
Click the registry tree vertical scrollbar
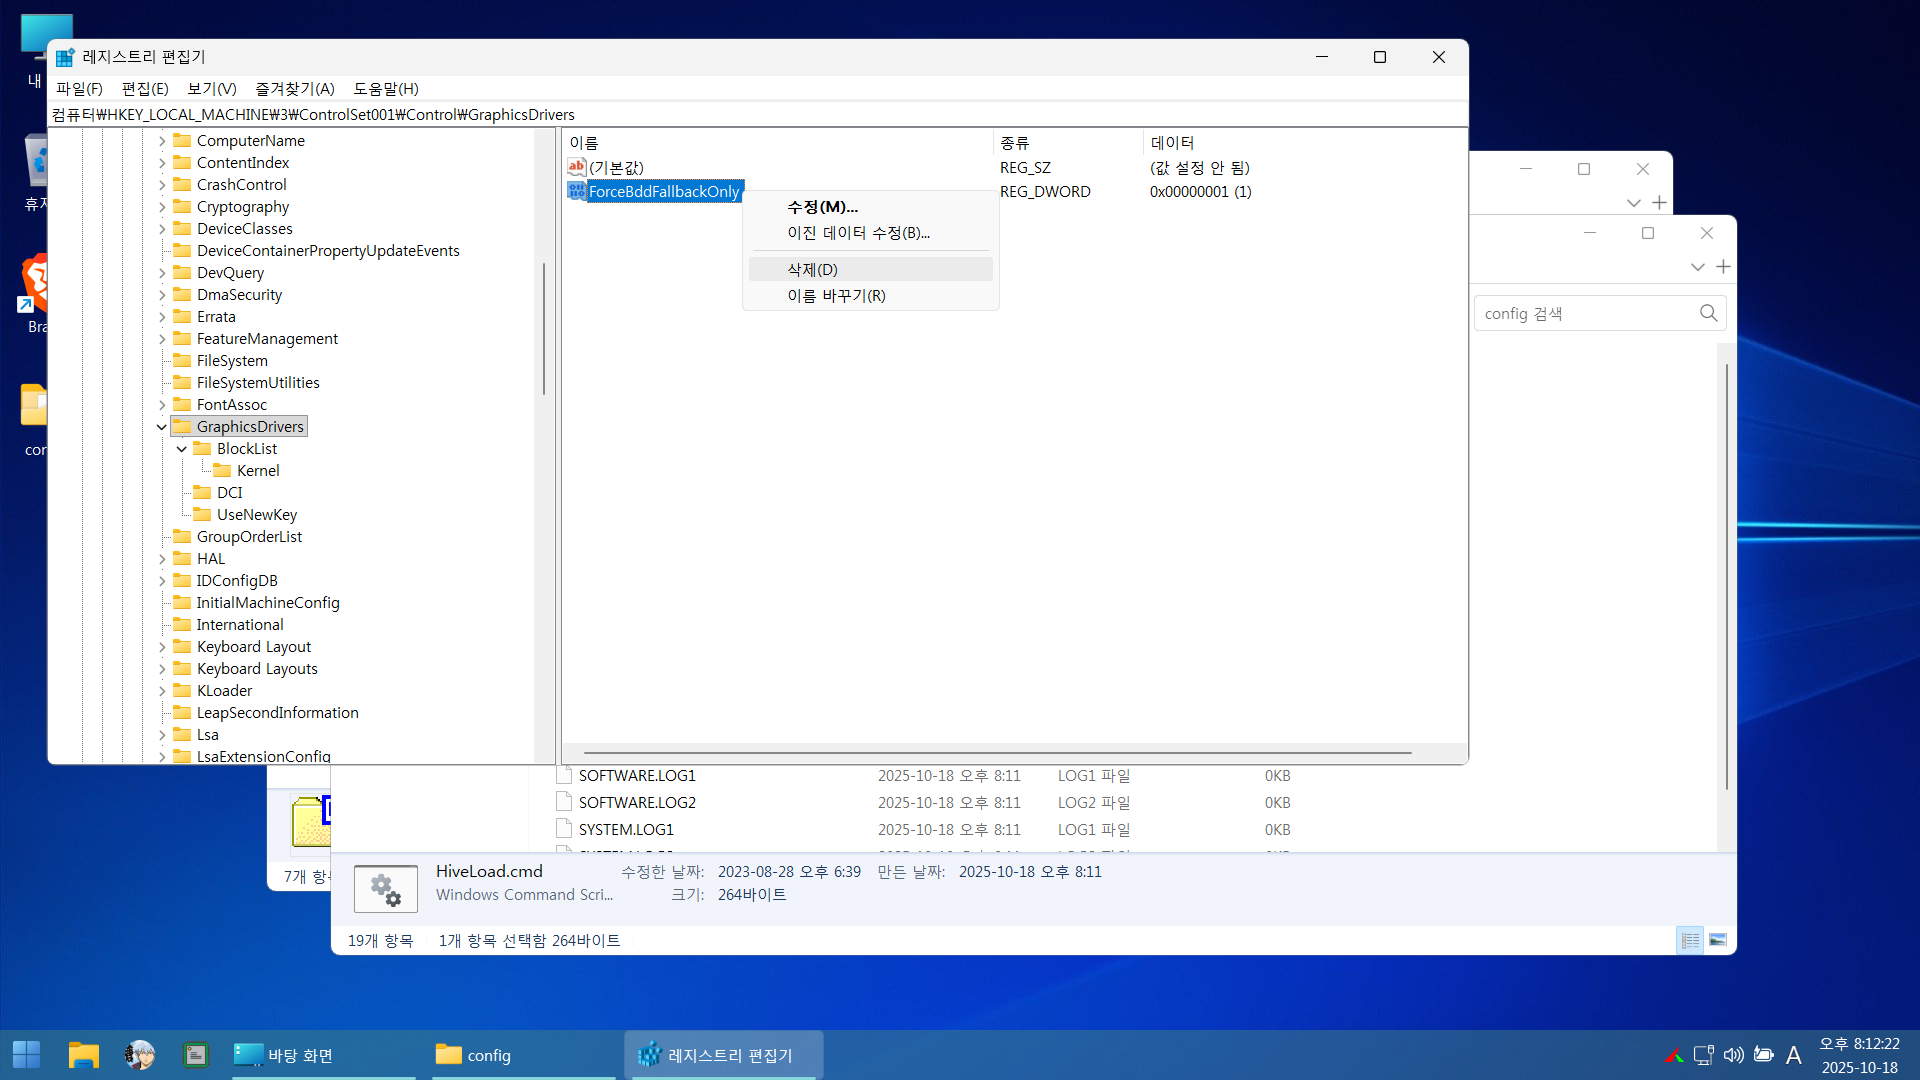point(544,330)
